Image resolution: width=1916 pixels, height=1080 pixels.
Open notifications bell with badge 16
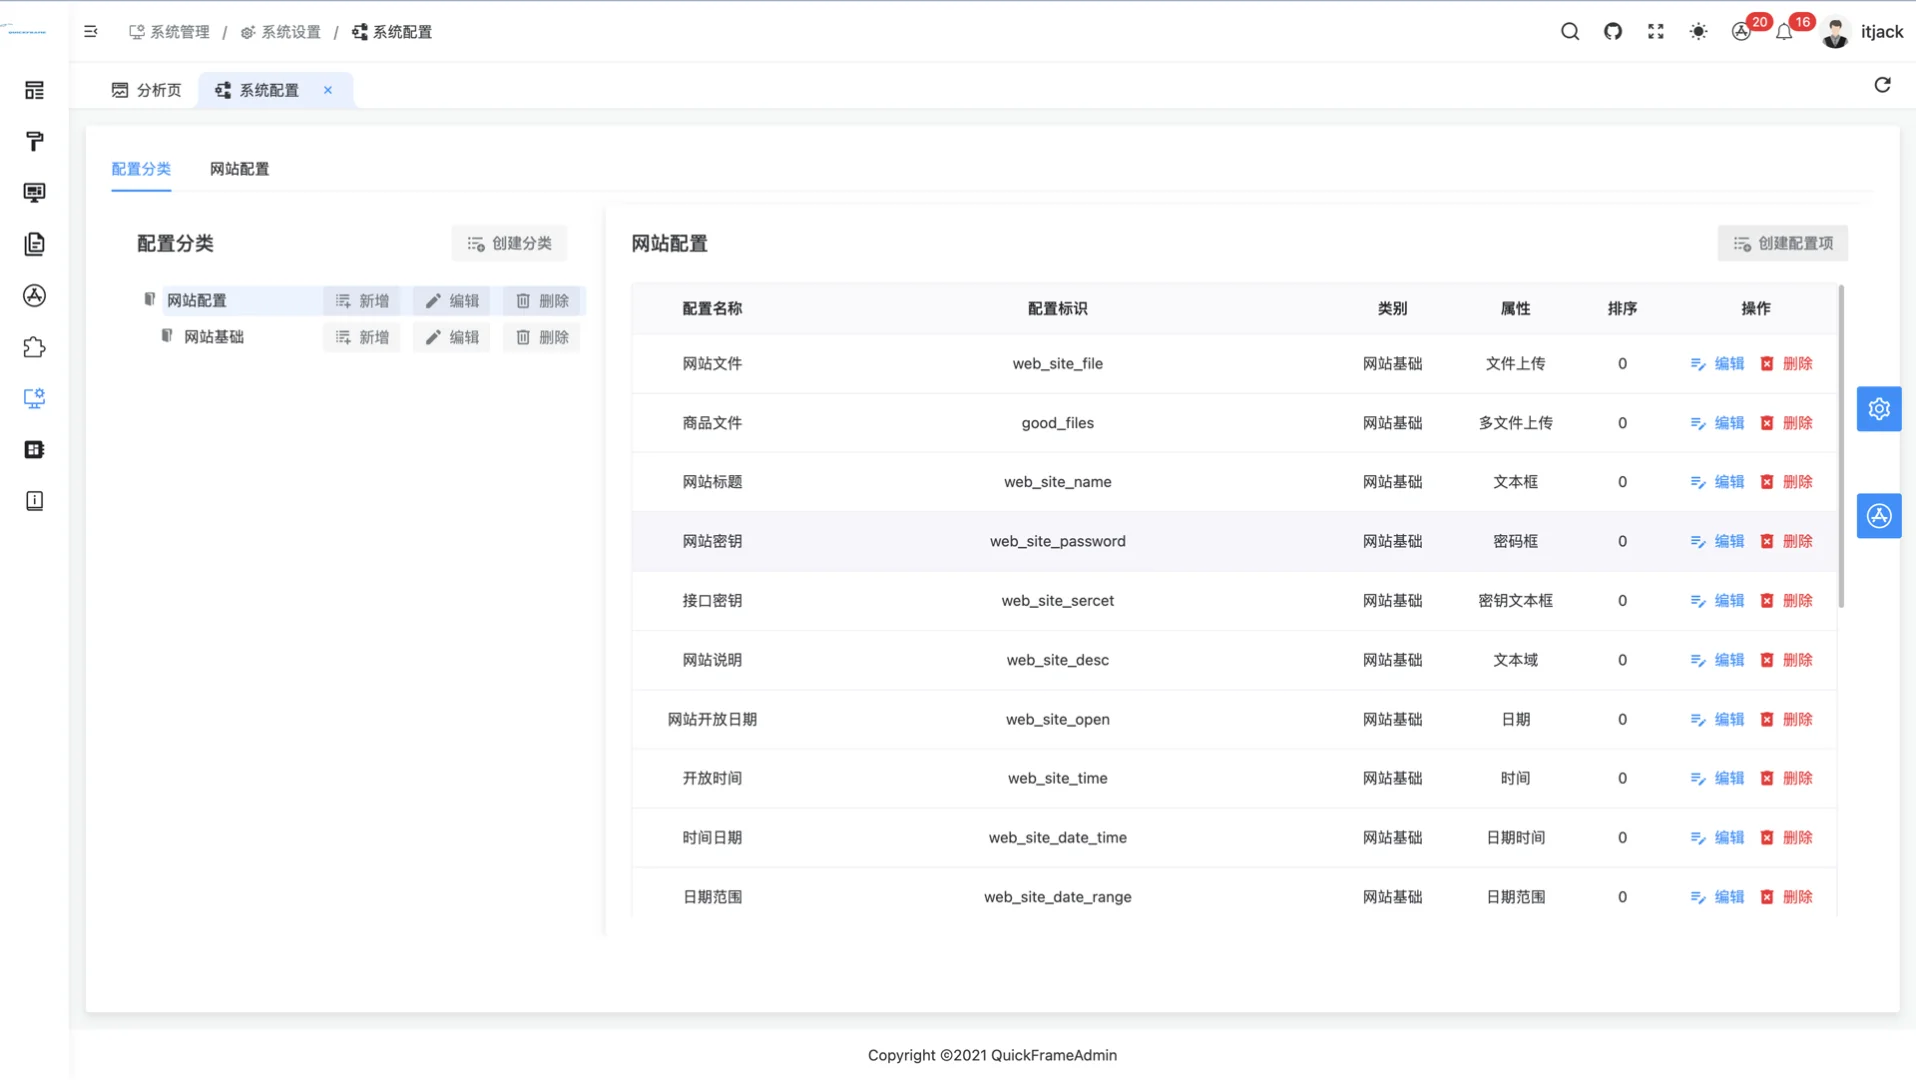point(1784,32)
